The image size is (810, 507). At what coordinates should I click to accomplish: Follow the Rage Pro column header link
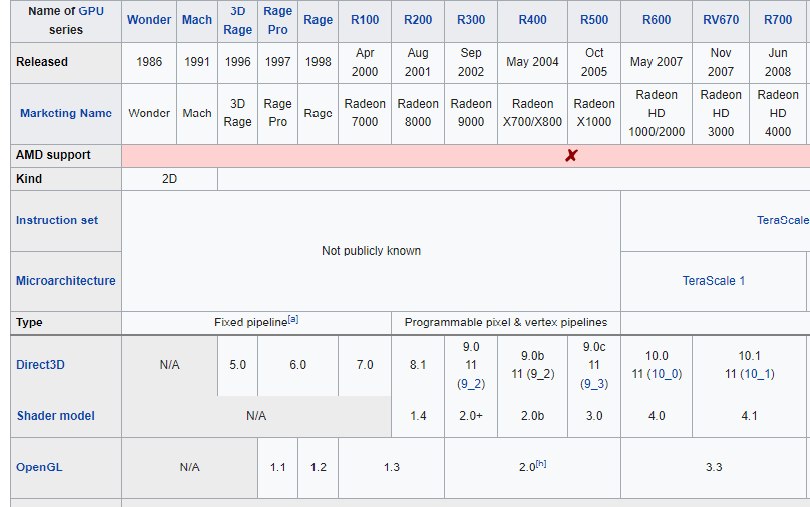click(x=277, y=20)
